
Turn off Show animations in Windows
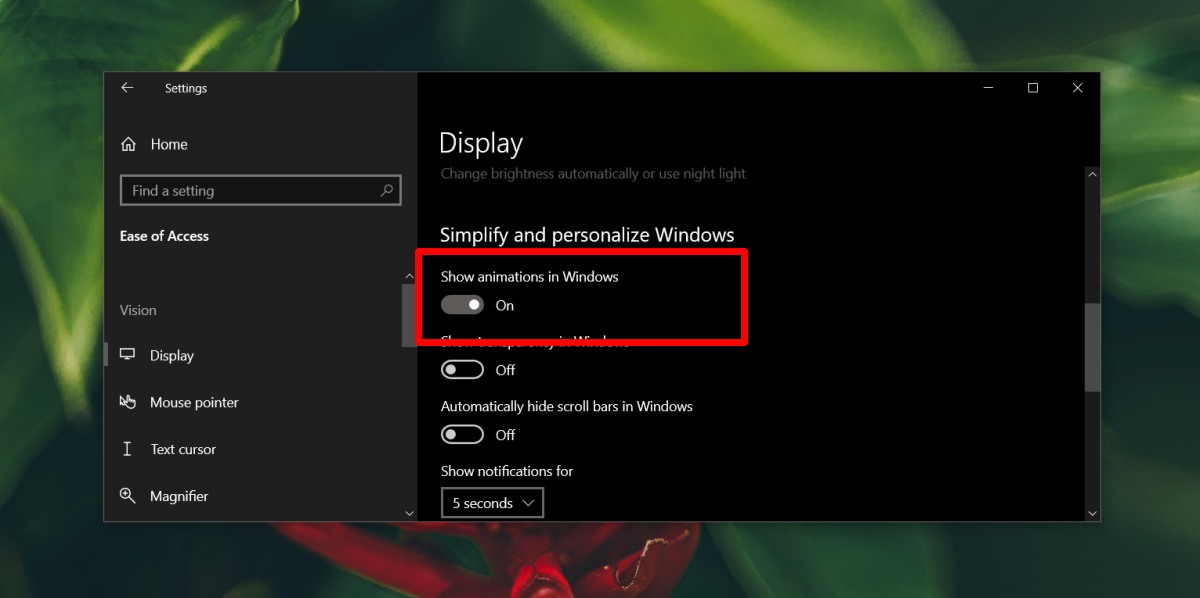[462, 305]
